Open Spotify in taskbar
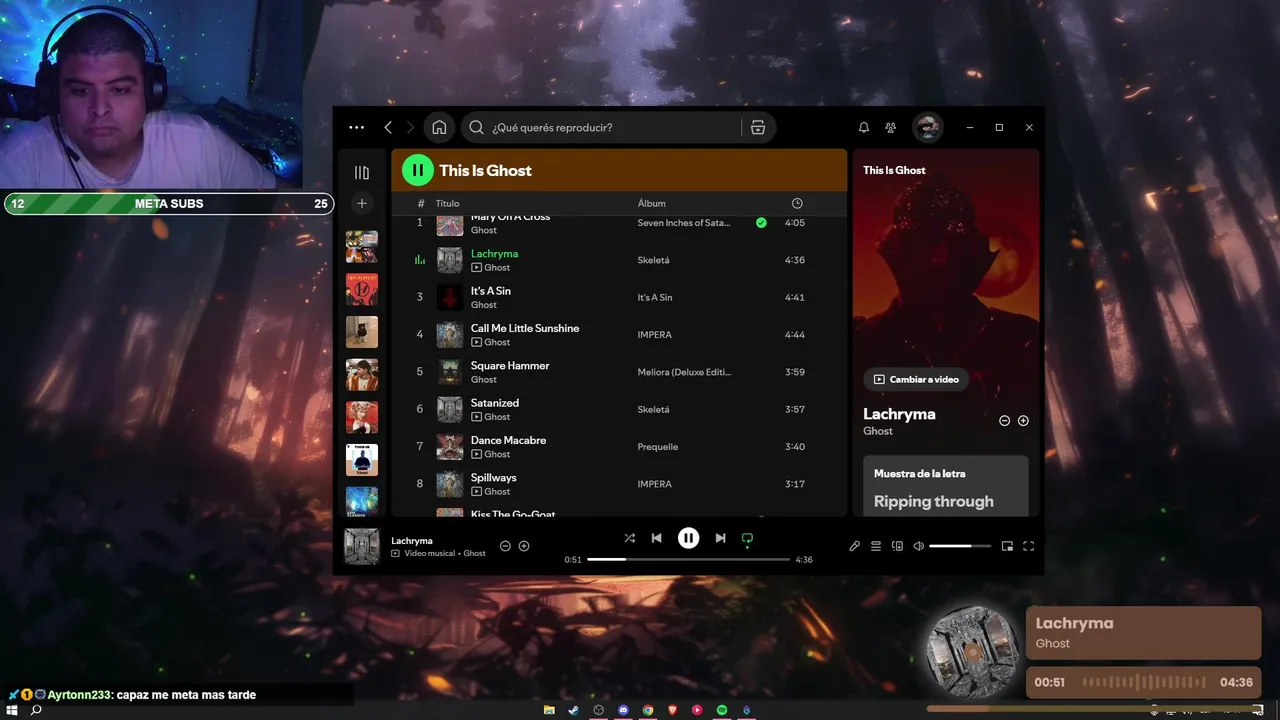The width and height of the screenshot is (1280, 720). pos(722,710)
